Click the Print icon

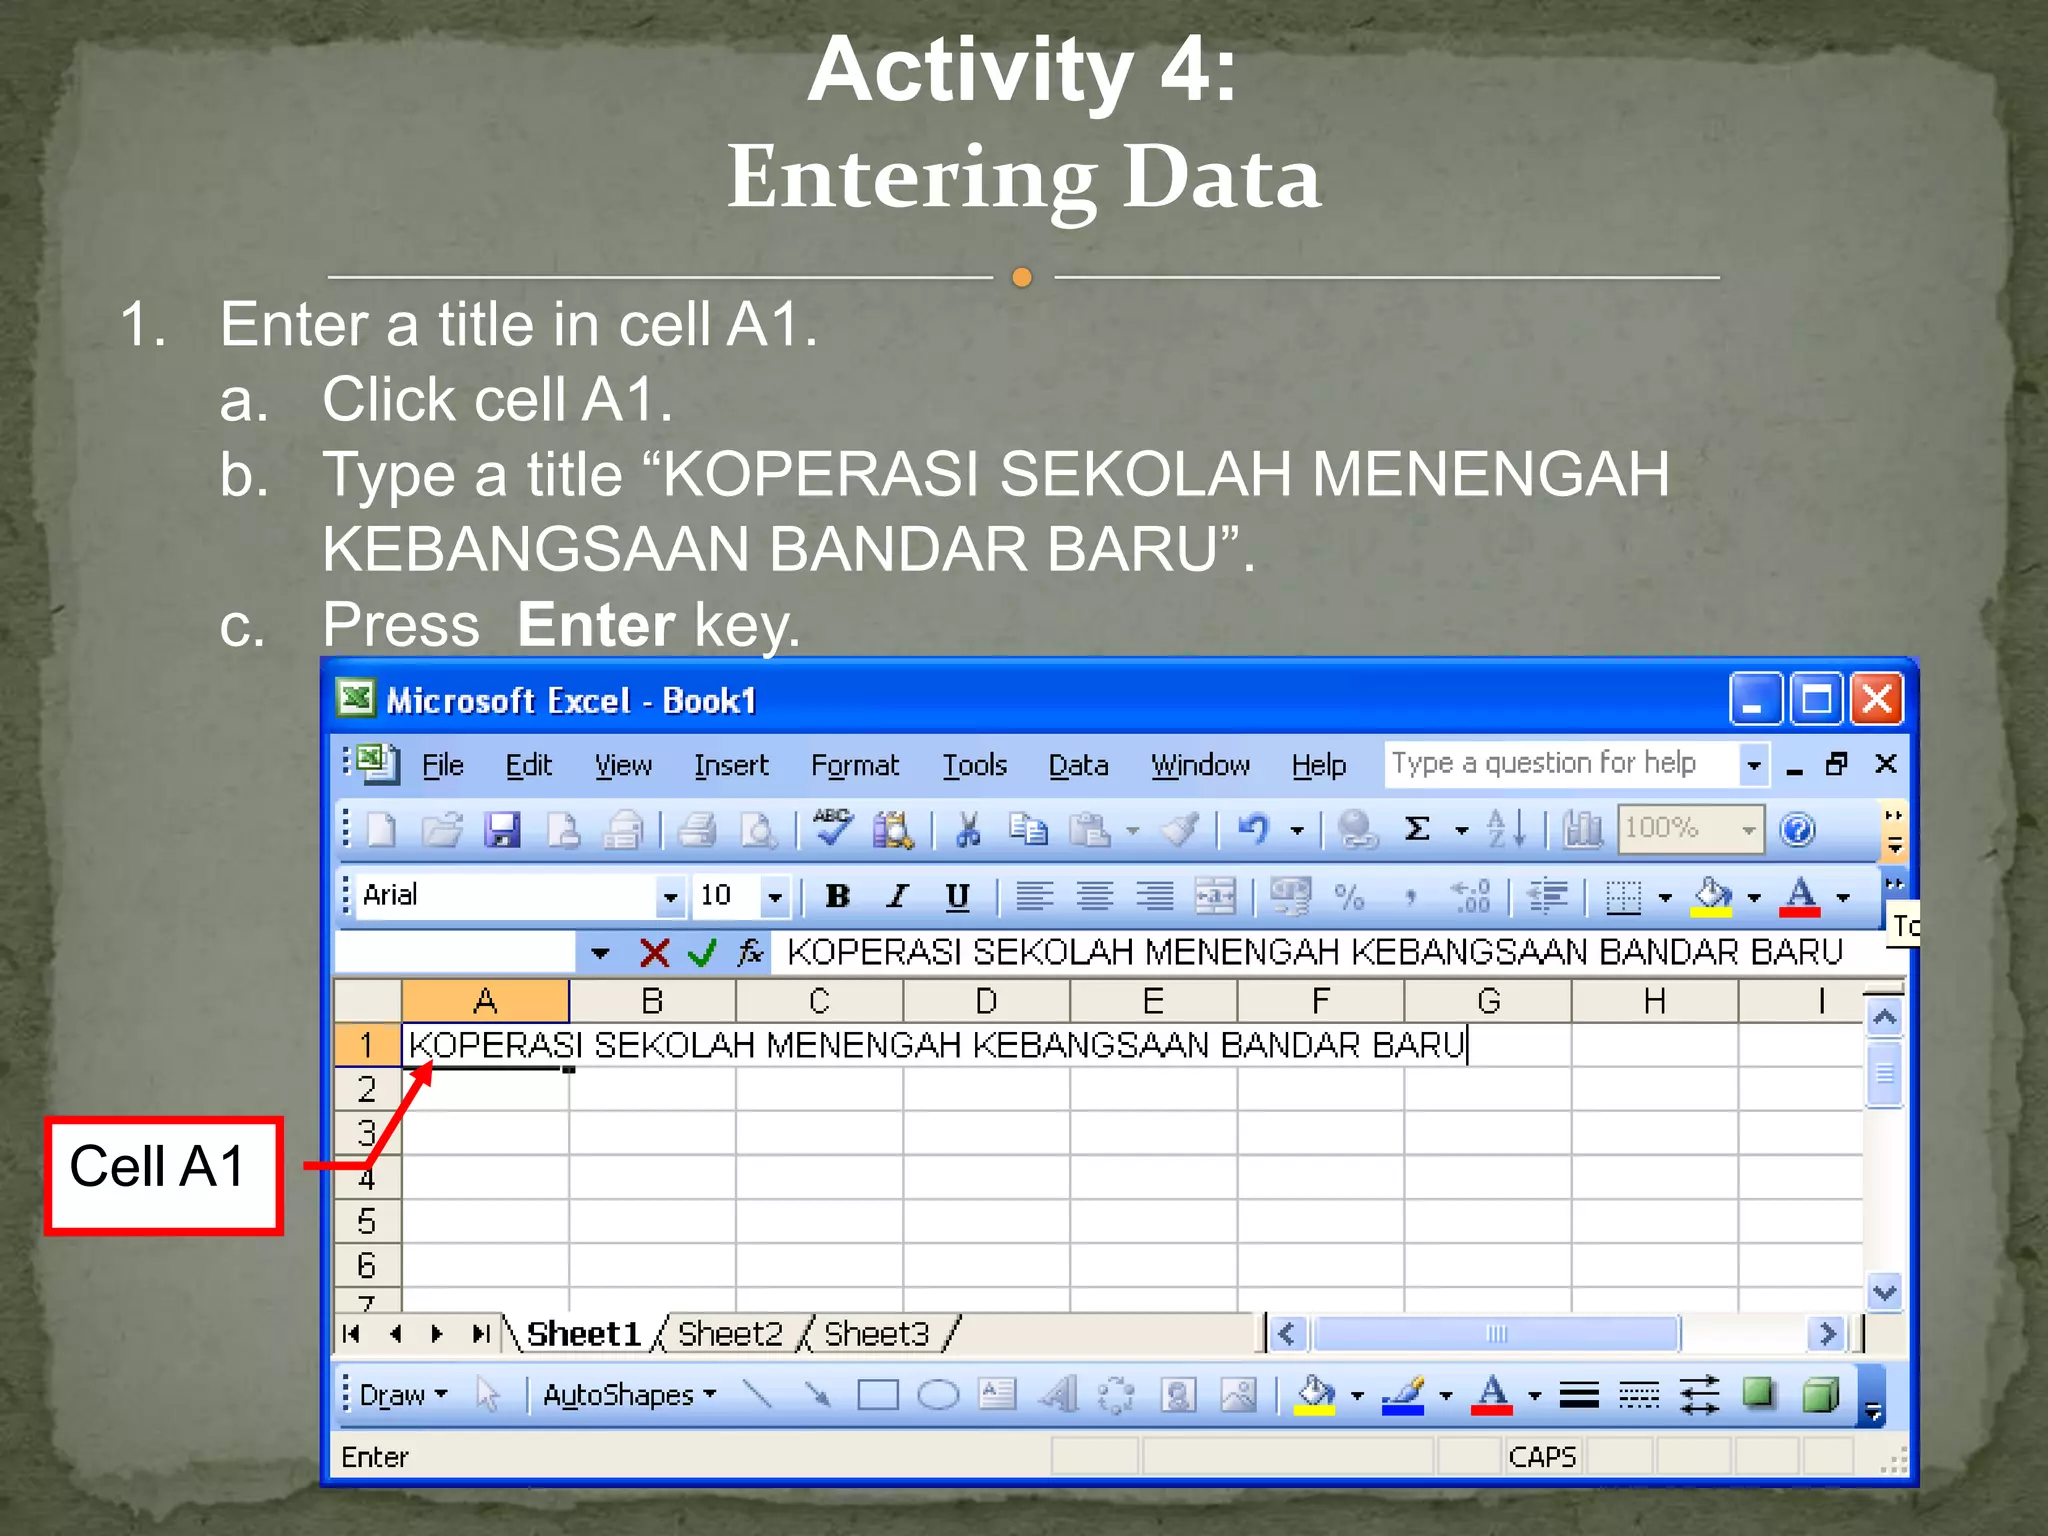(697, 830)
